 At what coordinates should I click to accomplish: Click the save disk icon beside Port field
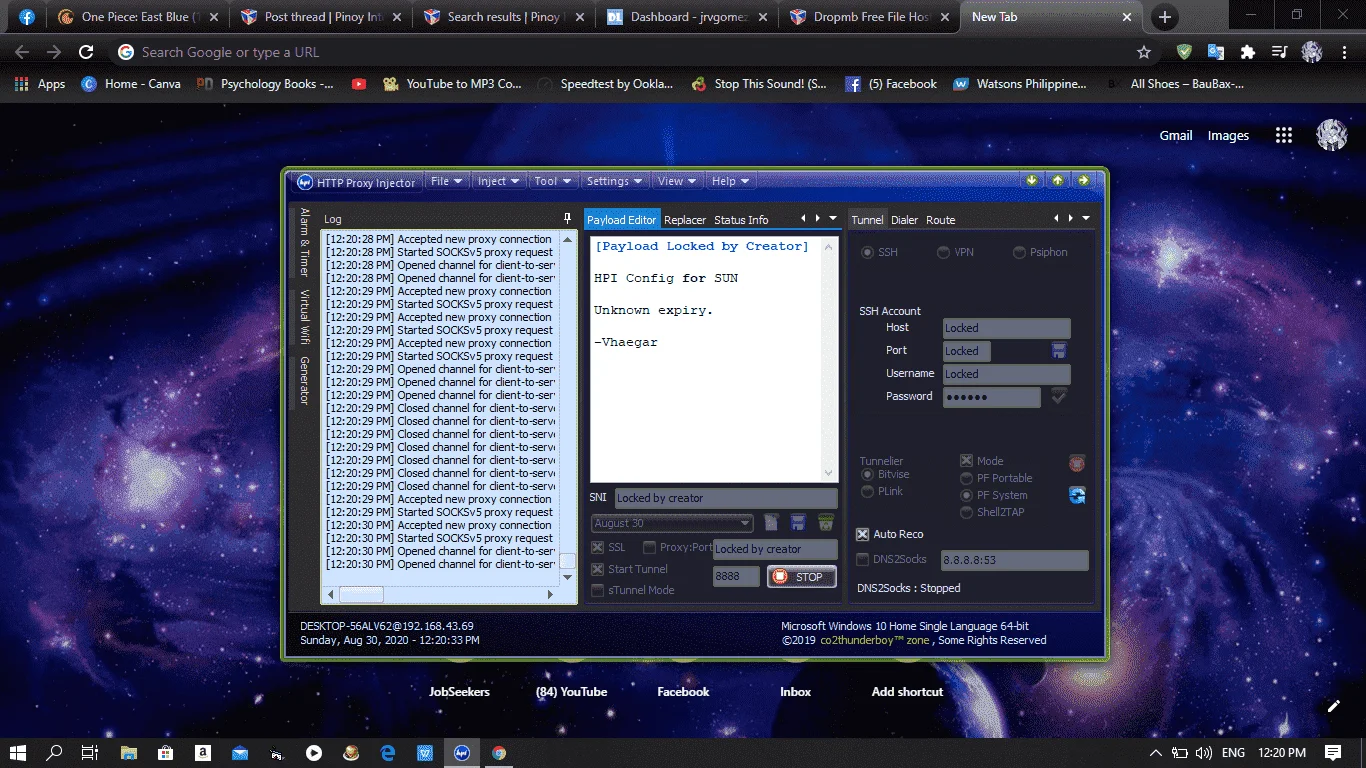click(x=1059, y=351)
